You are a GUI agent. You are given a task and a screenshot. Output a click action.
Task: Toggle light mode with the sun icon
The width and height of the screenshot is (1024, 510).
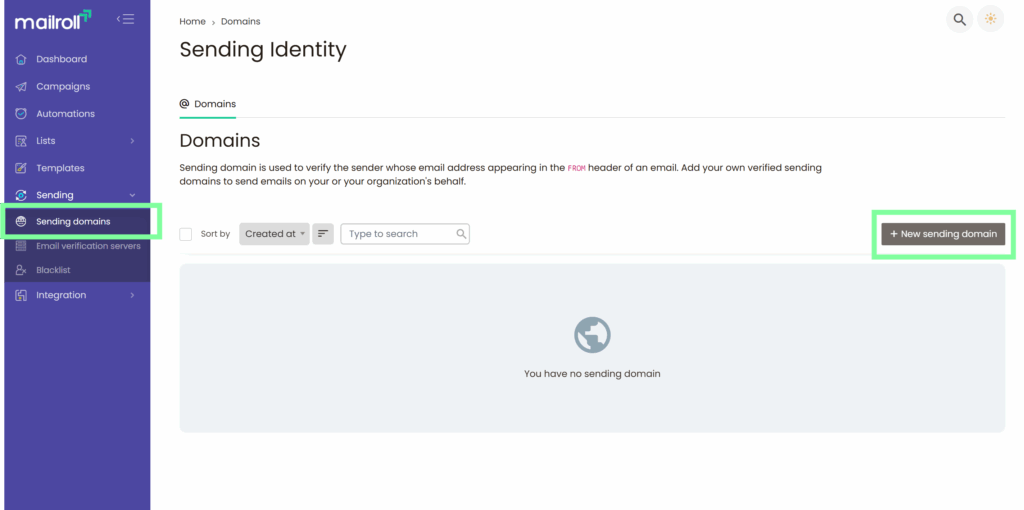[x=990, y=20]
